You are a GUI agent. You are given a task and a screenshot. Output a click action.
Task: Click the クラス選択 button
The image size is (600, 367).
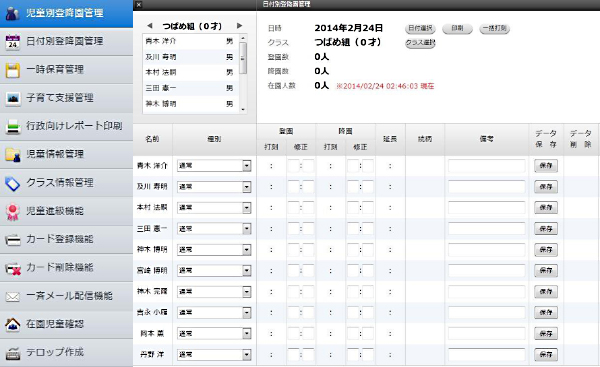pyautogui.click(x=420, y=43)
